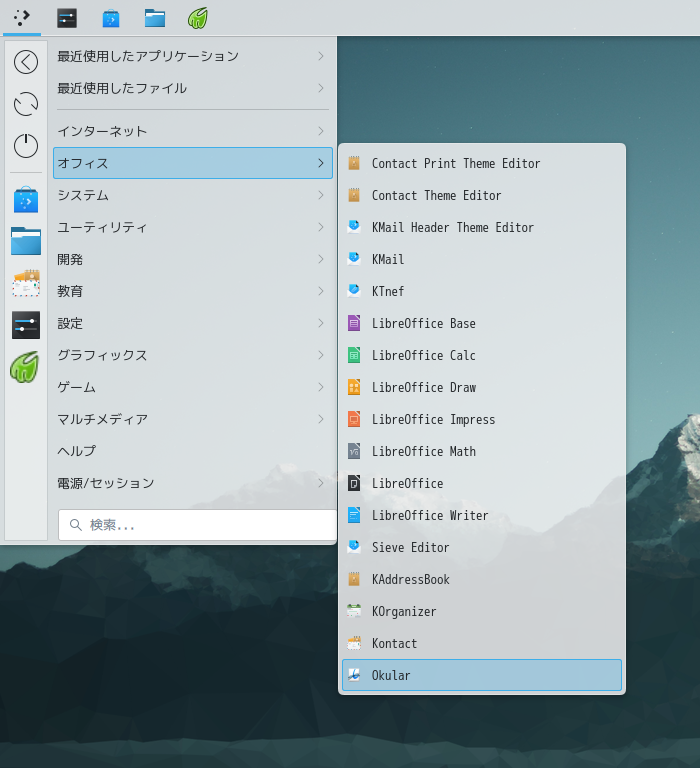Click the LibreOffice Writer blue icon
The image size is (700, 768).
tap(354, 515)
